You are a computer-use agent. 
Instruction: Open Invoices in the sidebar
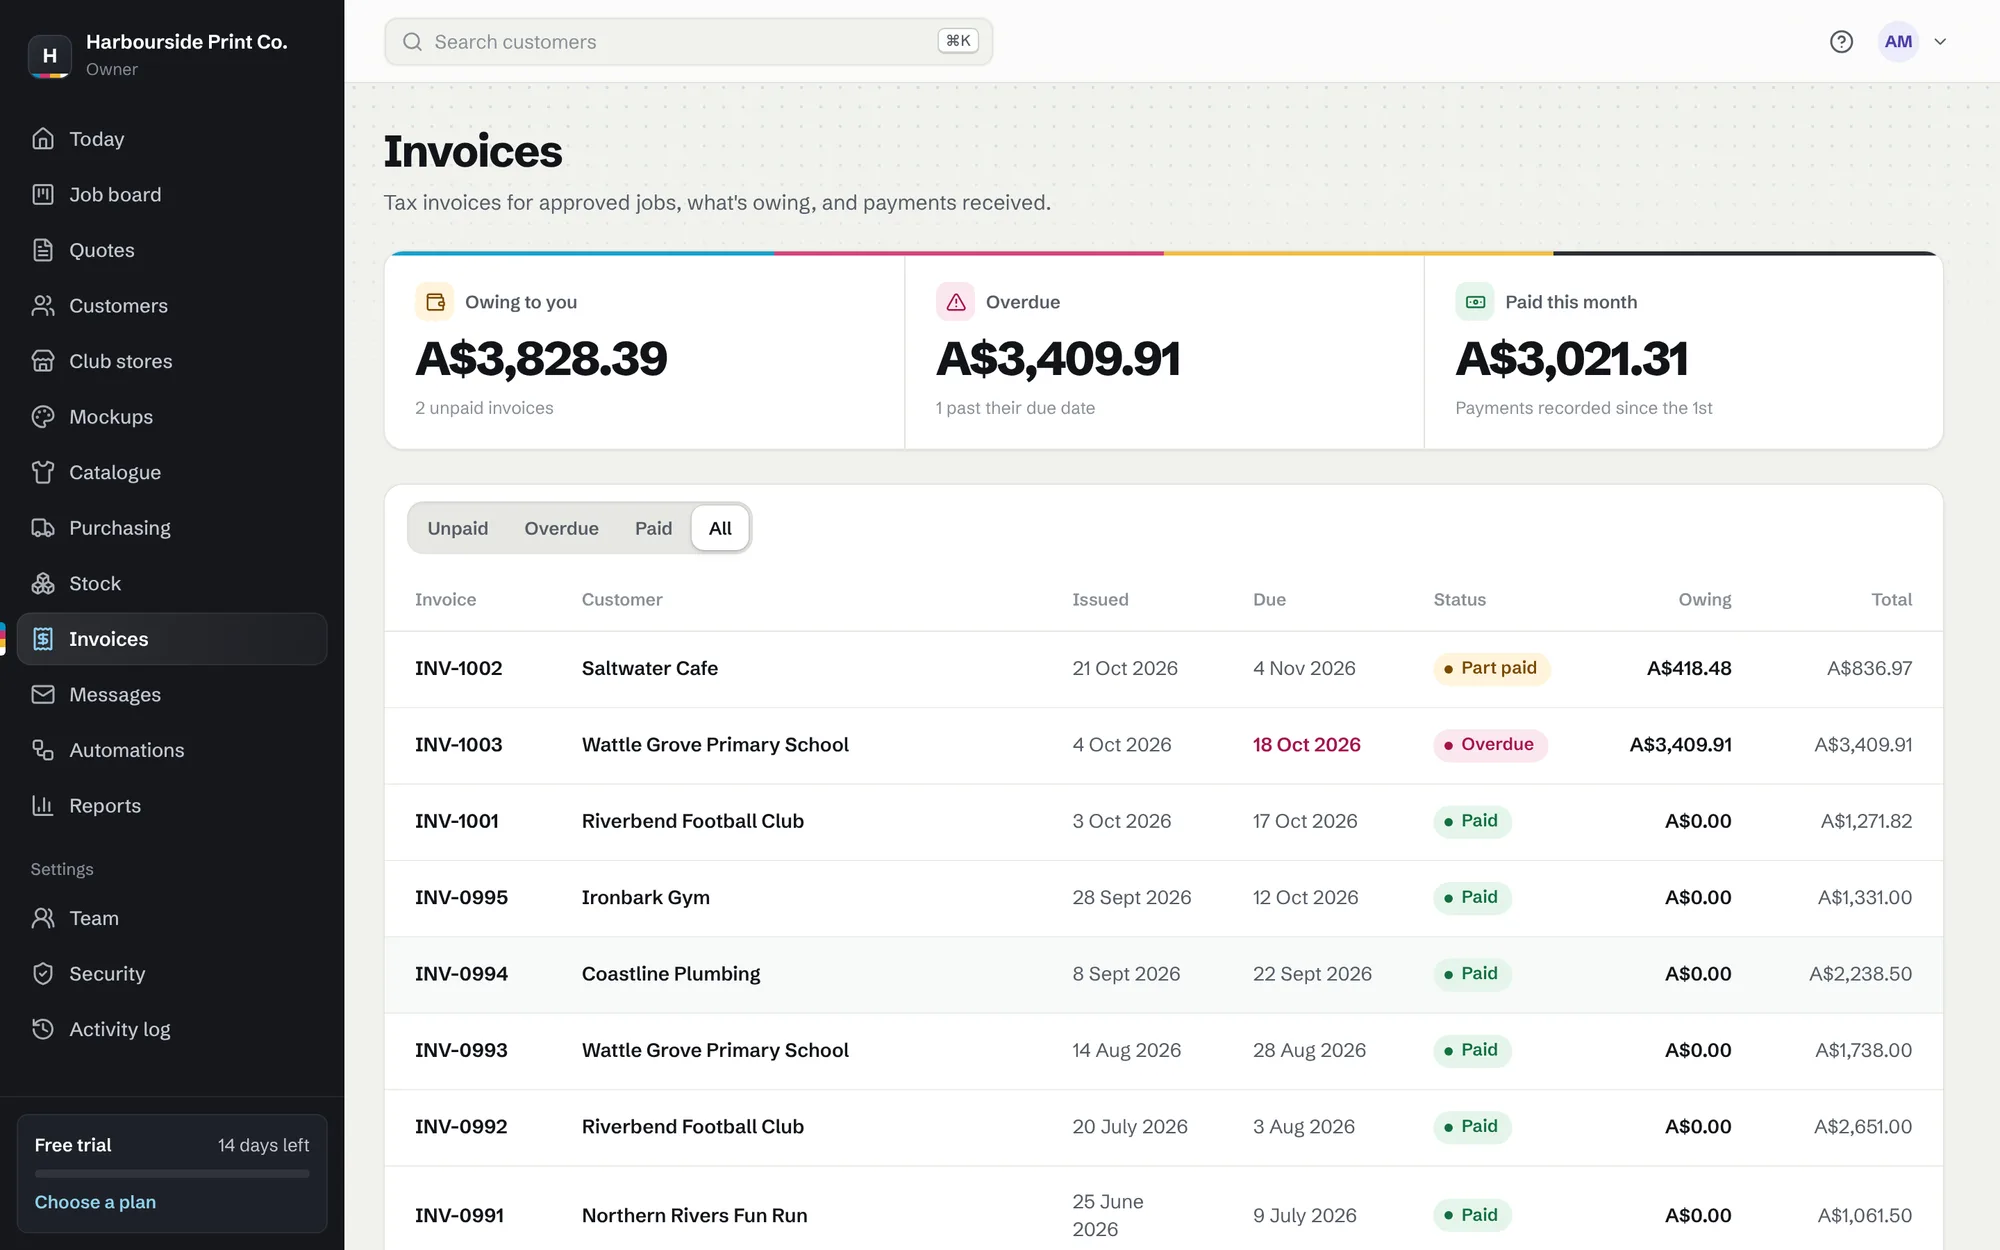point(172,639)
